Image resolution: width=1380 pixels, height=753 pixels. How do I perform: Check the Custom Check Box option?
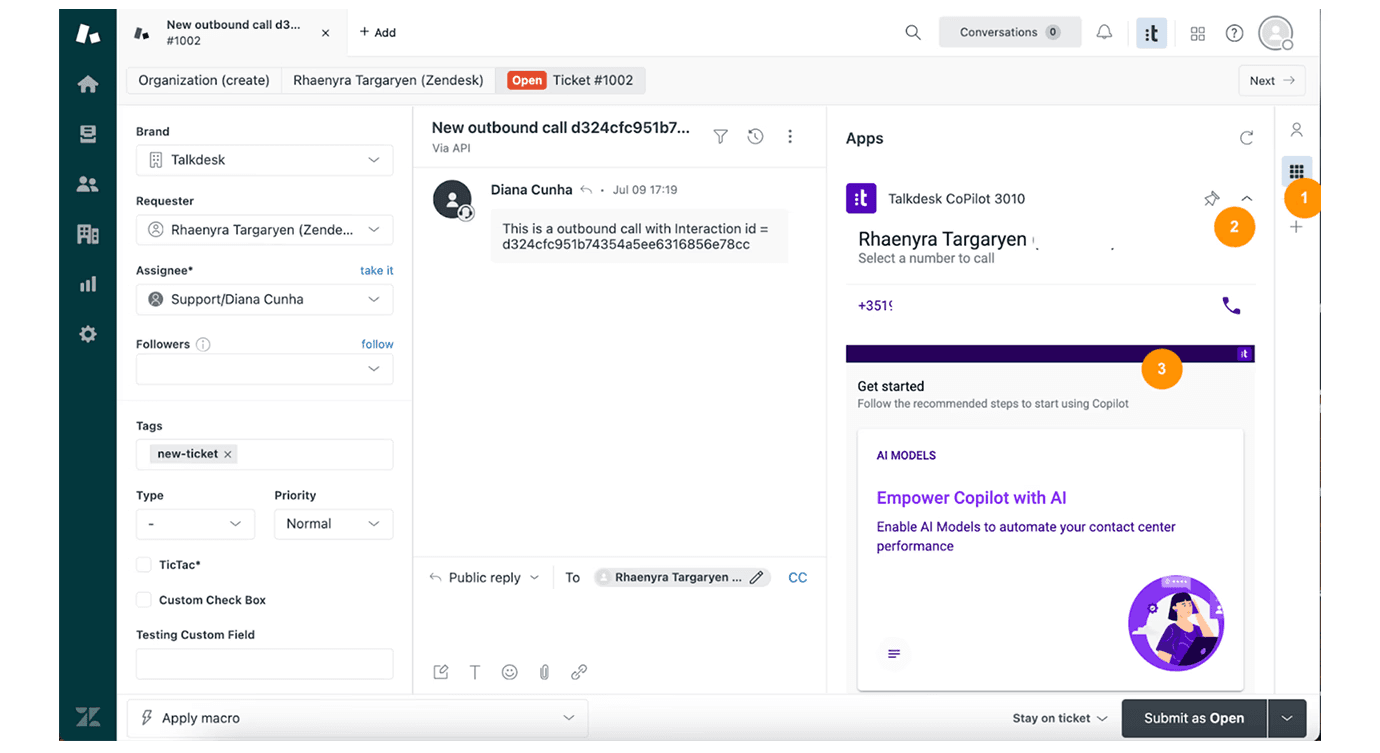click(x=144, y=600)
